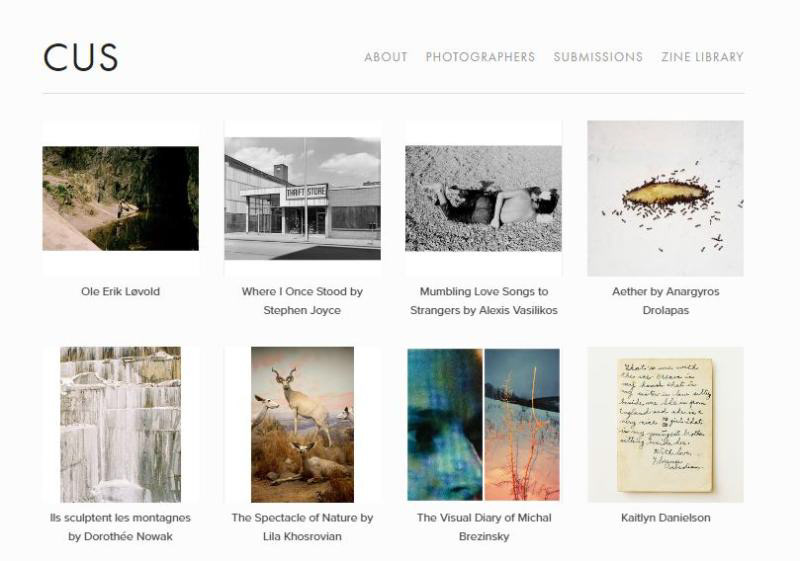Open Mumbling Love Songs to Strangers caption
This screenshot has width=800, height=561.
tap(483, 301)
